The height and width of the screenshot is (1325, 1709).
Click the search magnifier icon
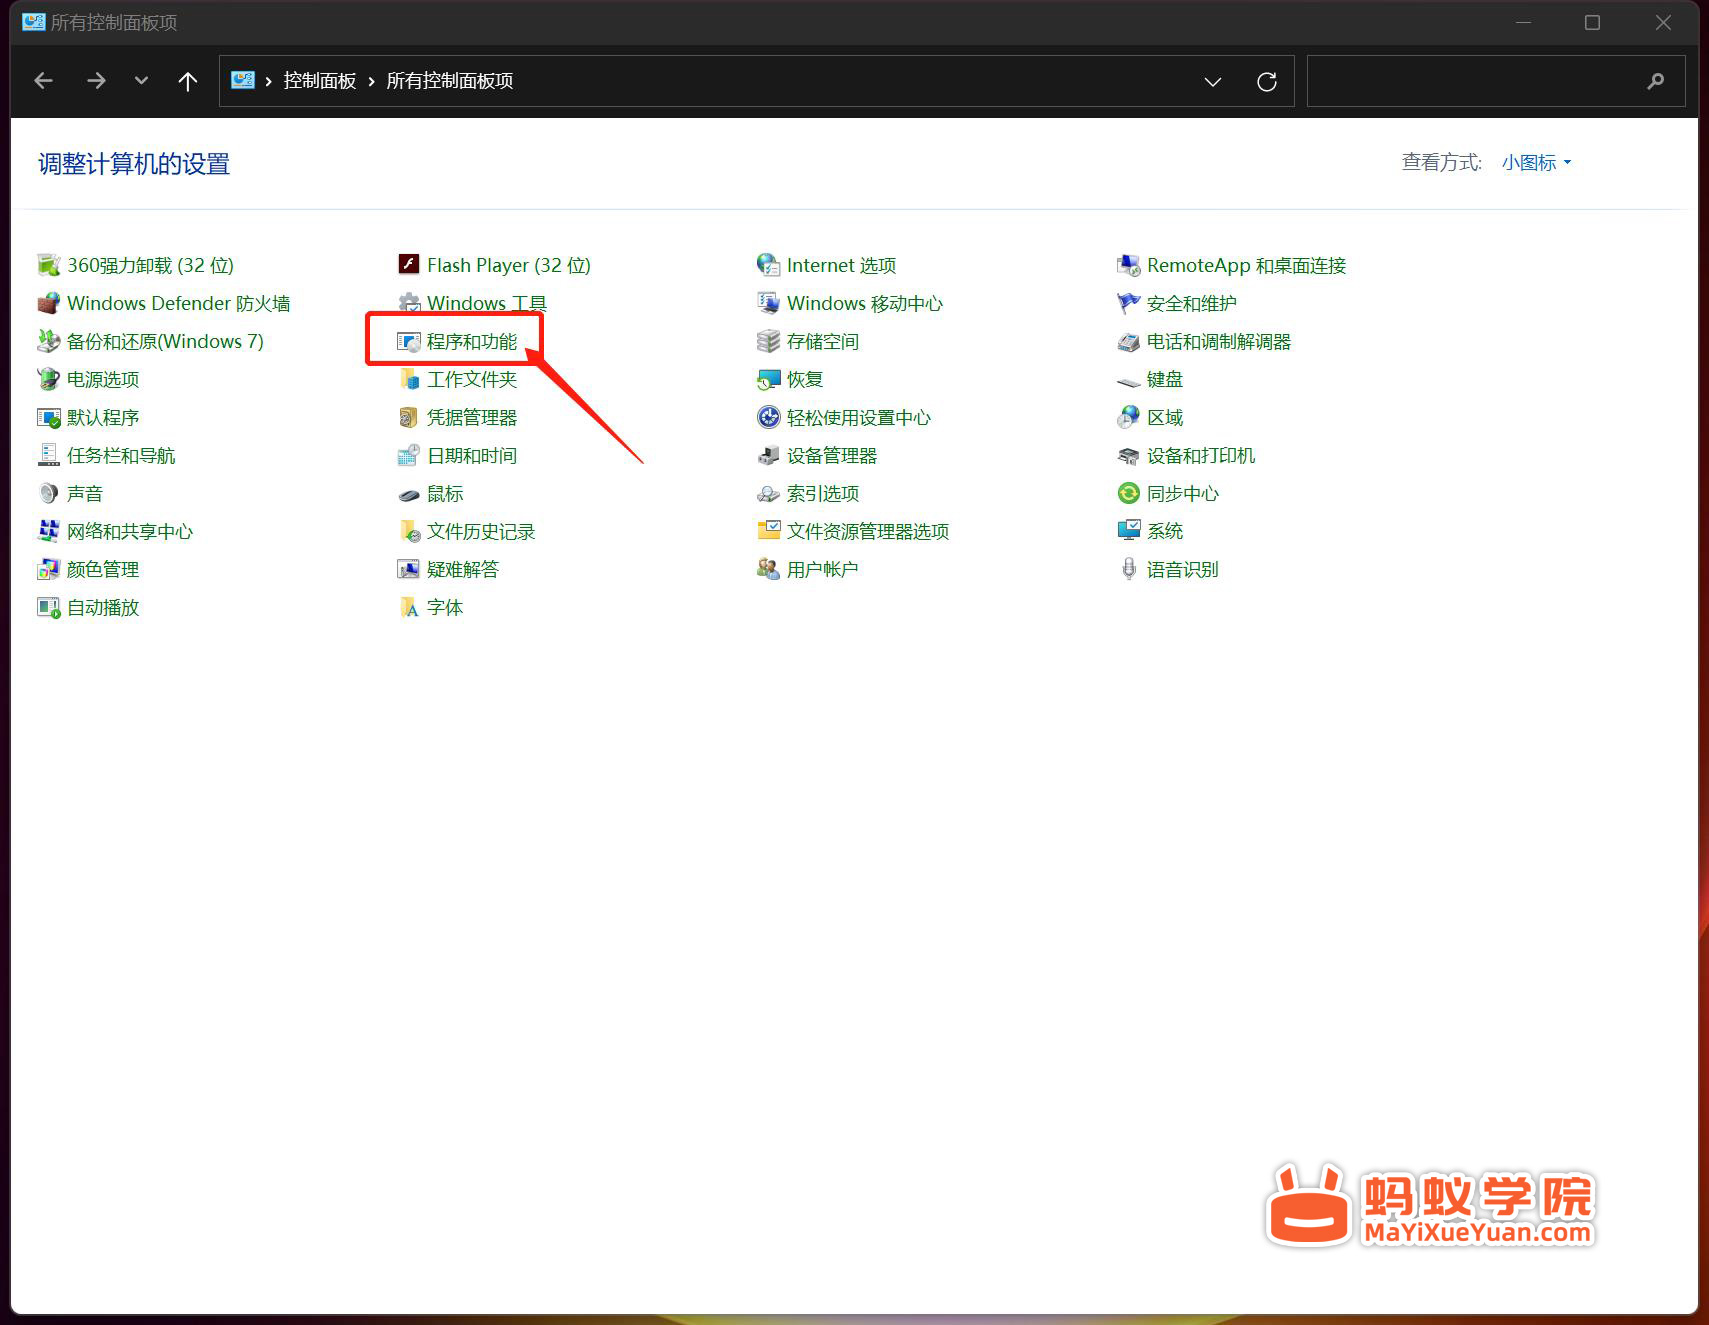point(1656,81)
